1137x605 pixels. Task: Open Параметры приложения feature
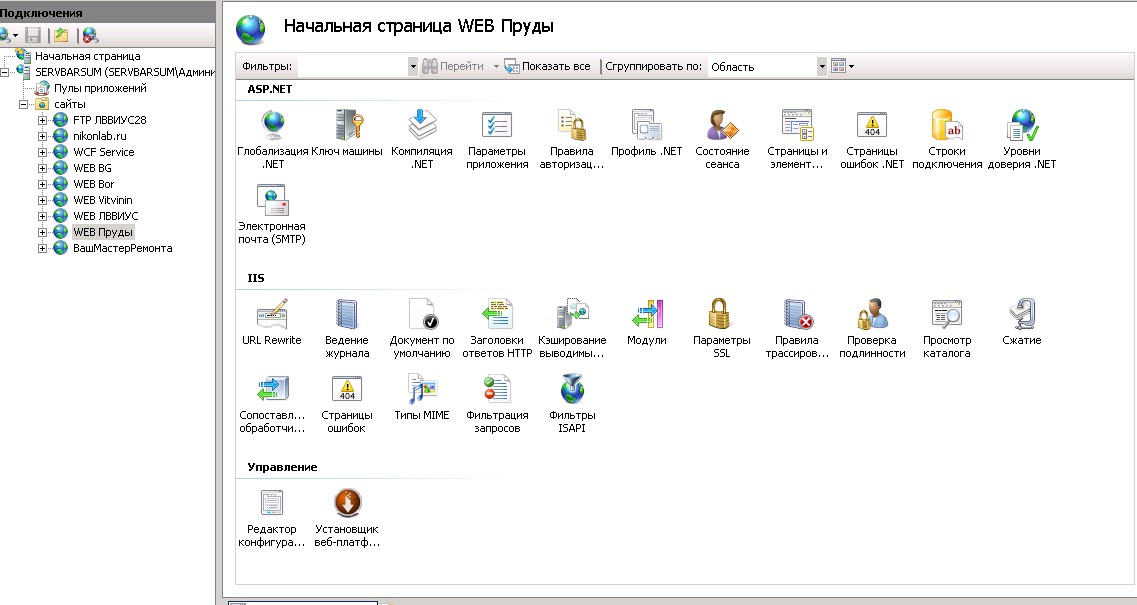pos(497,139)
